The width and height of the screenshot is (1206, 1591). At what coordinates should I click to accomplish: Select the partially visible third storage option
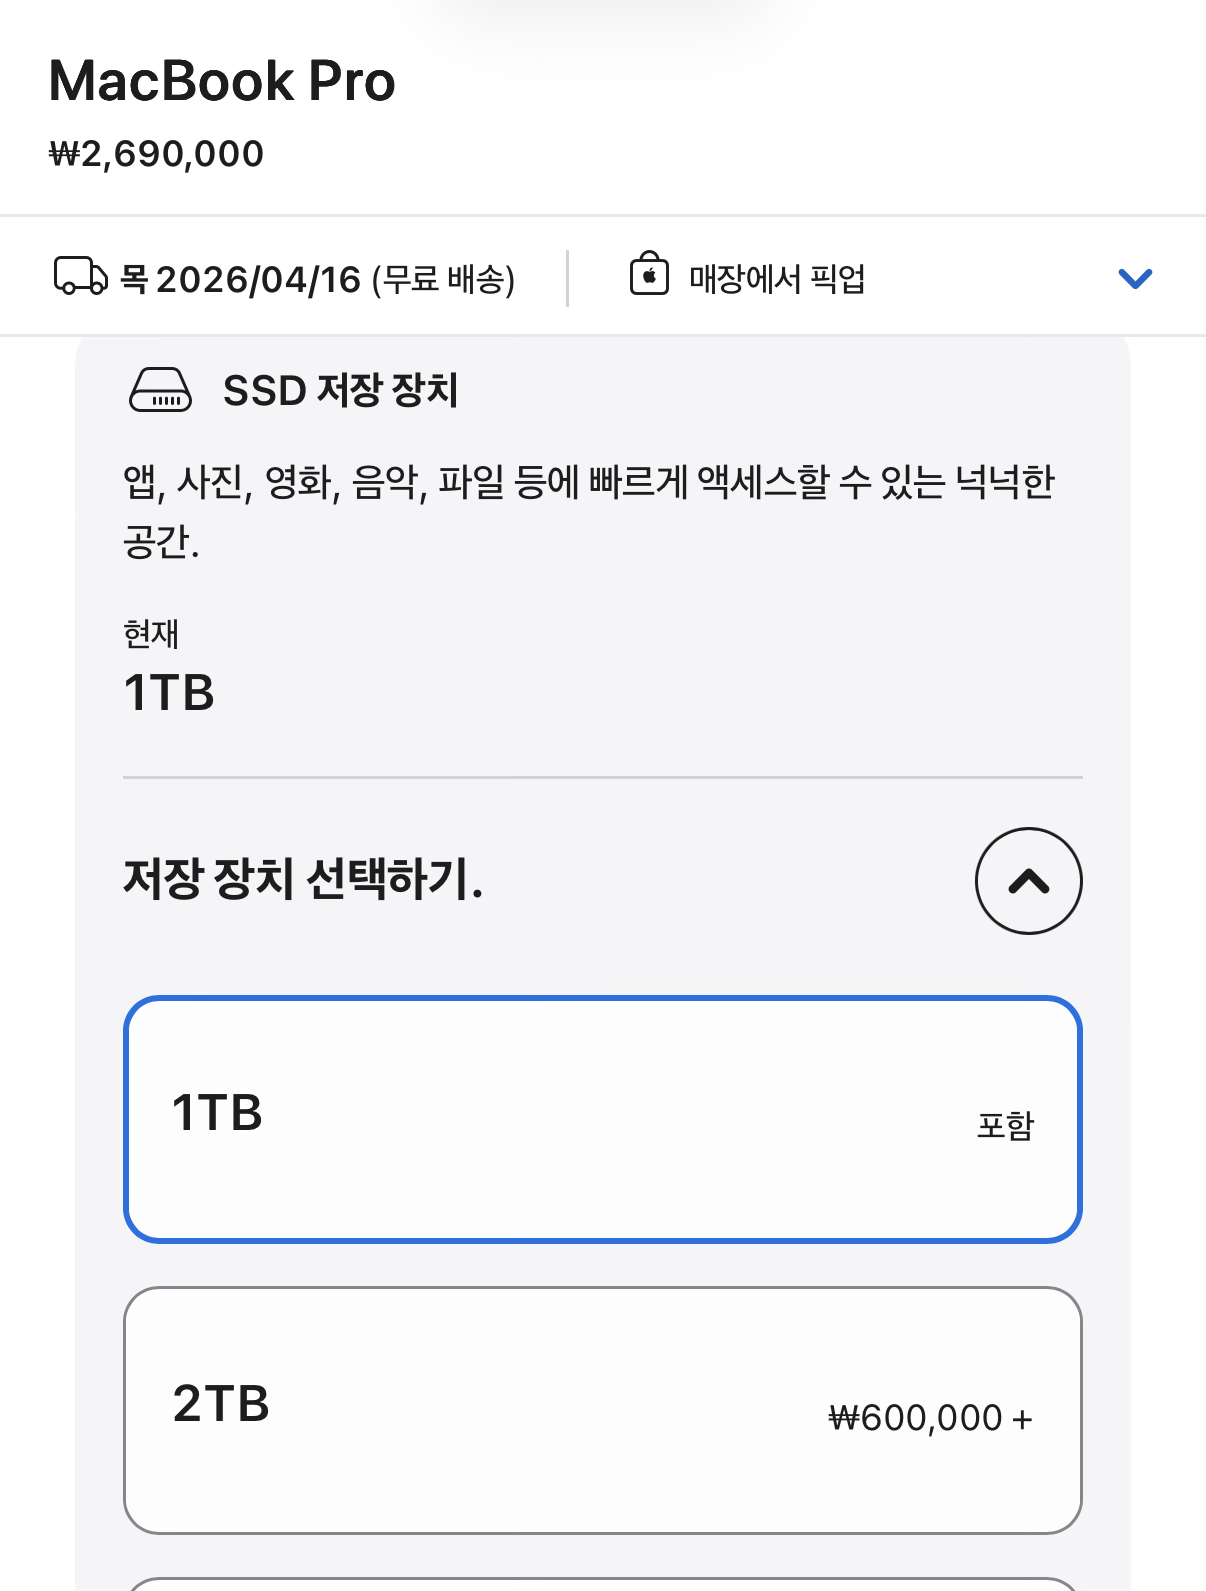tap(602, 1583)
